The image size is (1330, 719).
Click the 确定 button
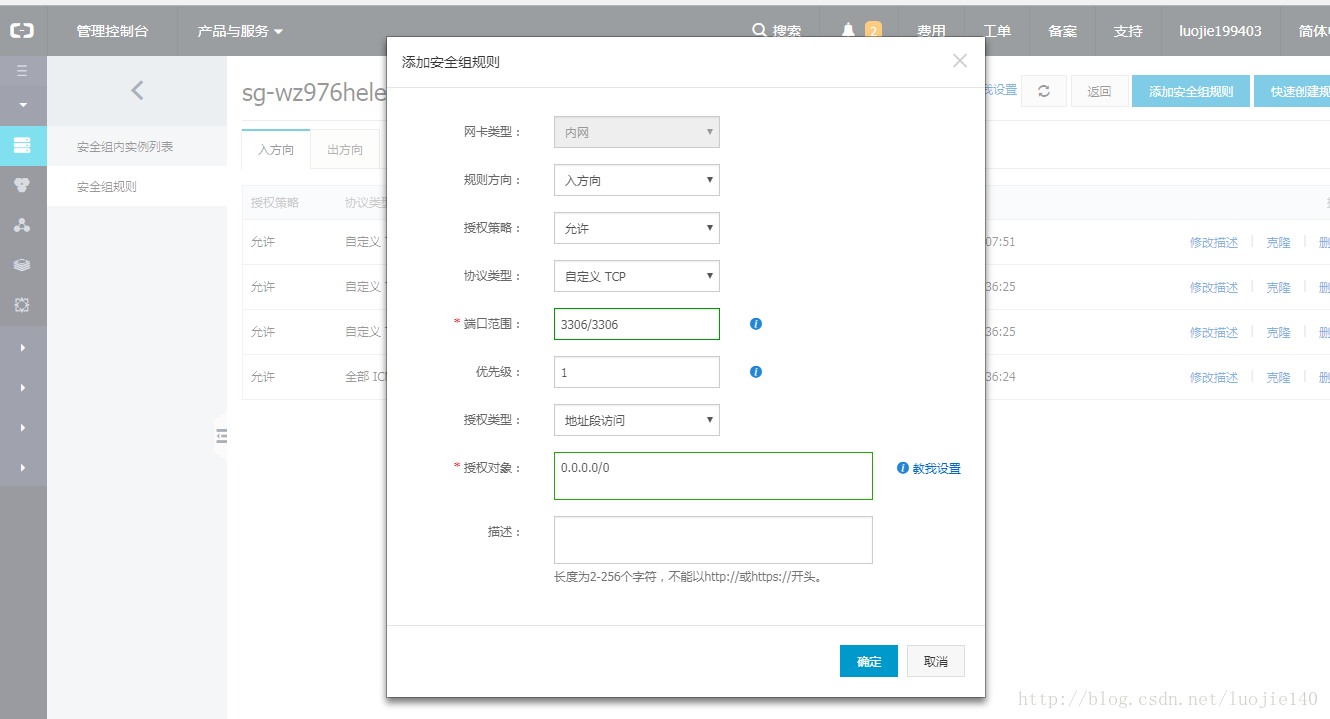coord(869,661)
